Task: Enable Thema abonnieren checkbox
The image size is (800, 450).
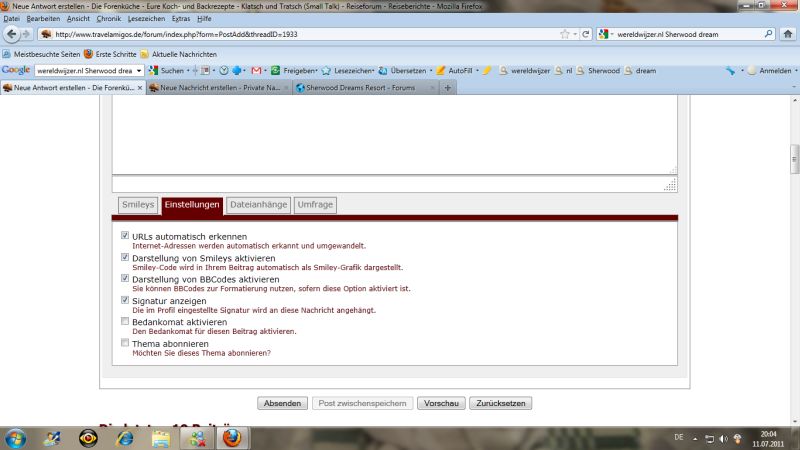Action: pos(124,343)
